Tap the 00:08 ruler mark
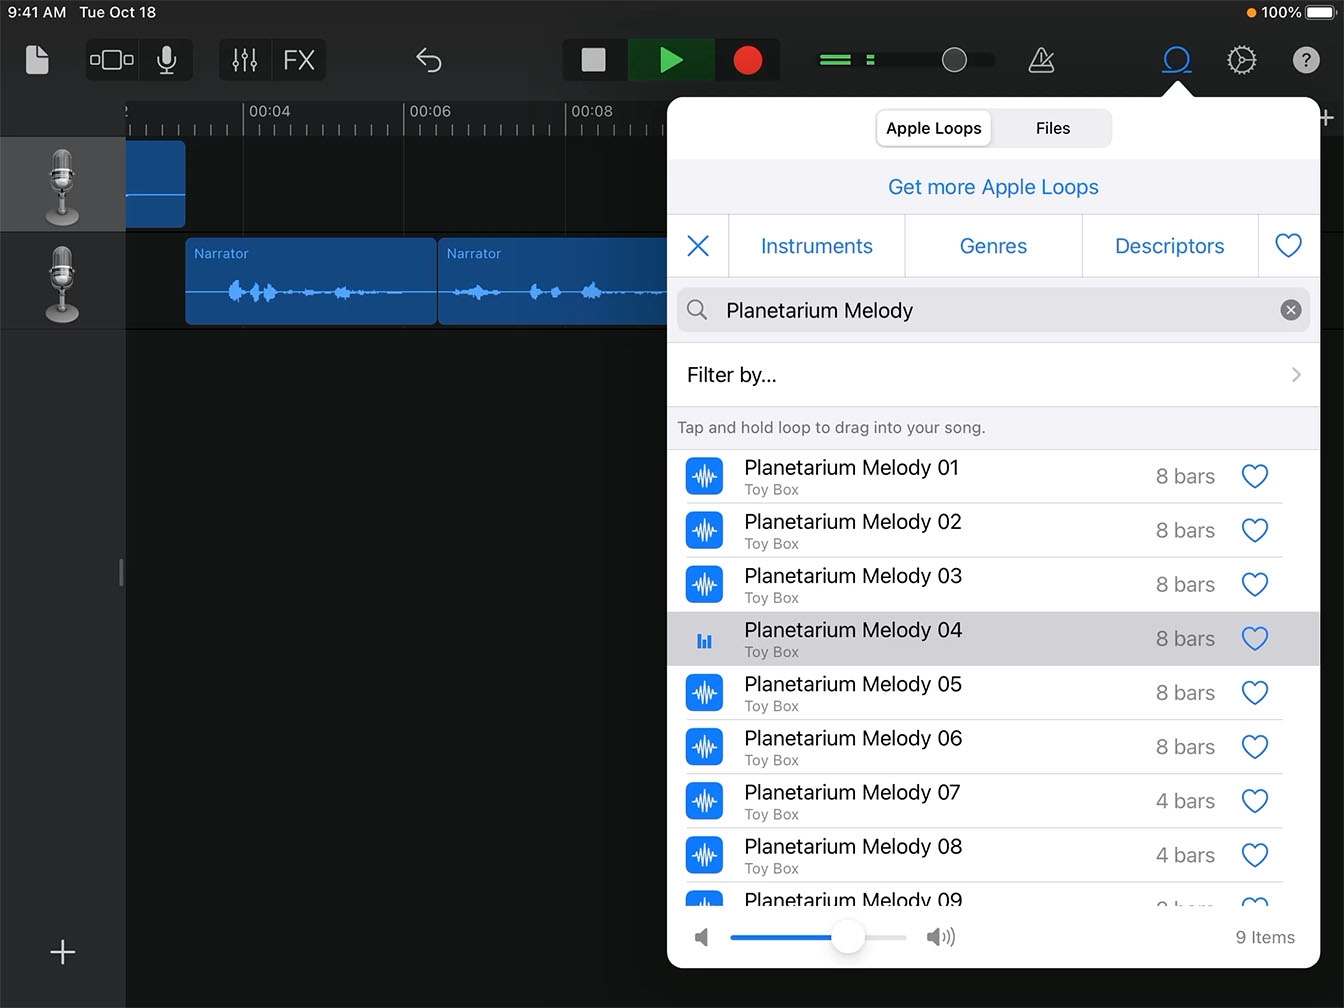The width and height of the screenshot is (1344, 1008). pyautogui.click(x=592, y=111)
